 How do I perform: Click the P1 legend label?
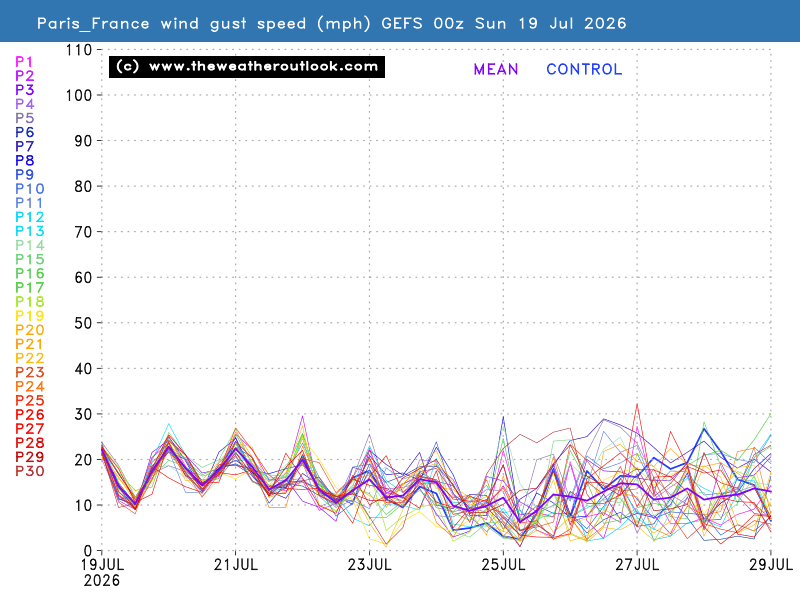pyautogui.click(x=24, y=62)
